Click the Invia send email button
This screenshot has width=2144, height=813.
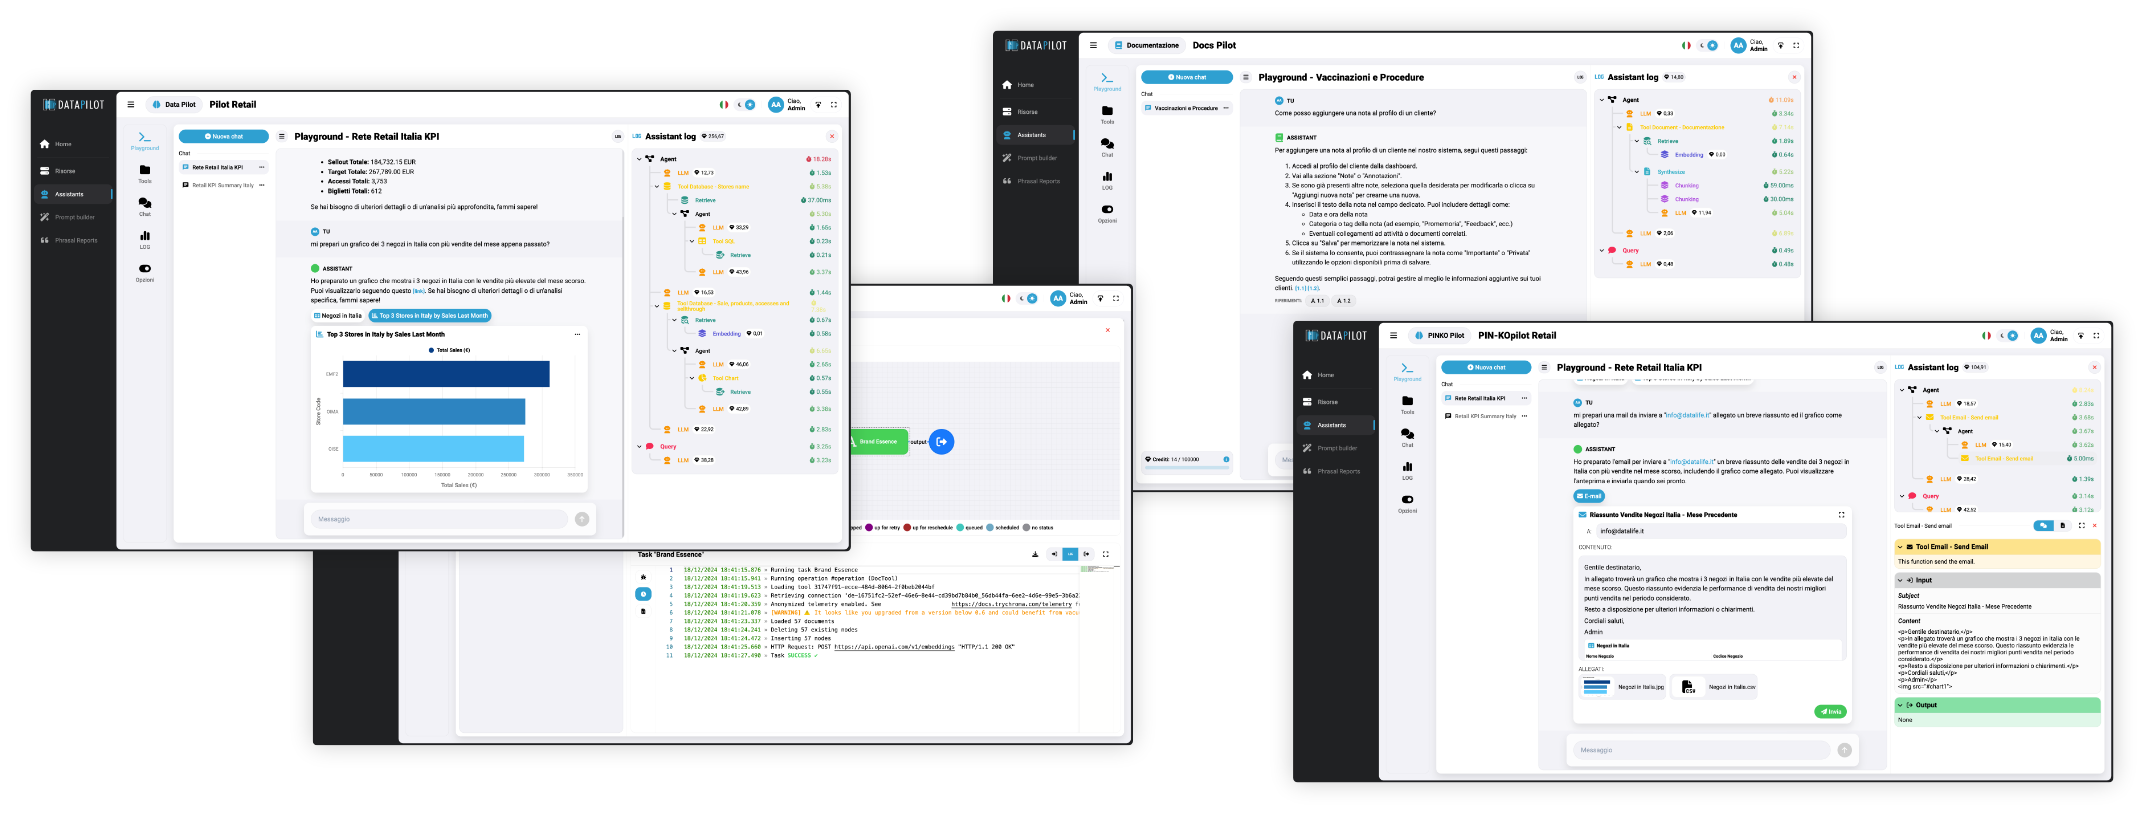coord(1830,712)
